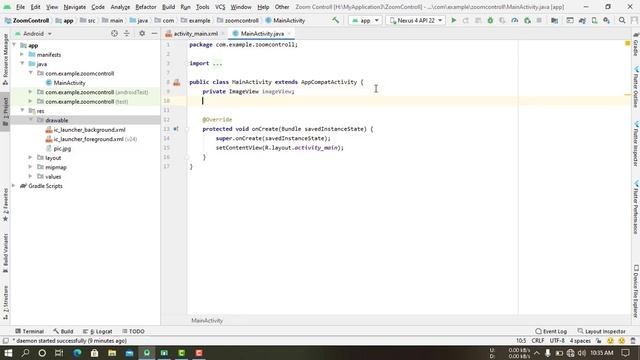Open the Android project view dropdown
The image size is (640, 360).
click(33, 33)
